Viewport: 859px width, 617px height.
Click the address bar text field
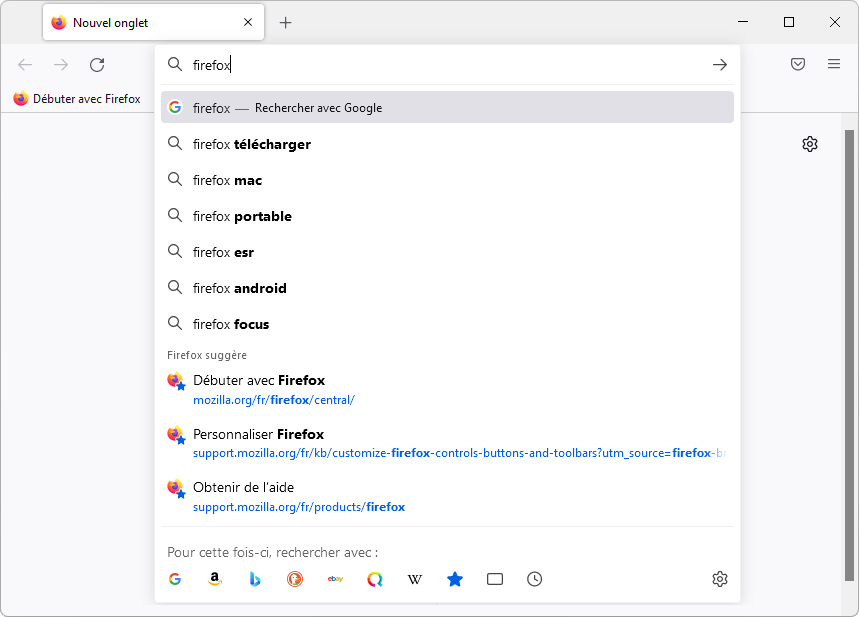(449, 65)
